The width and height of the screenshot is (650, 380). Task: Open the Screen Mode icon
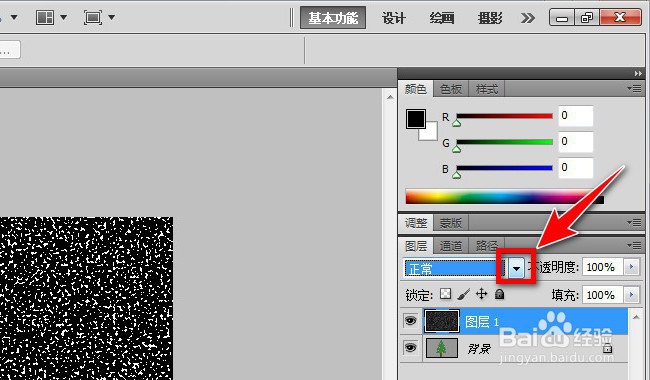[93, 18]
